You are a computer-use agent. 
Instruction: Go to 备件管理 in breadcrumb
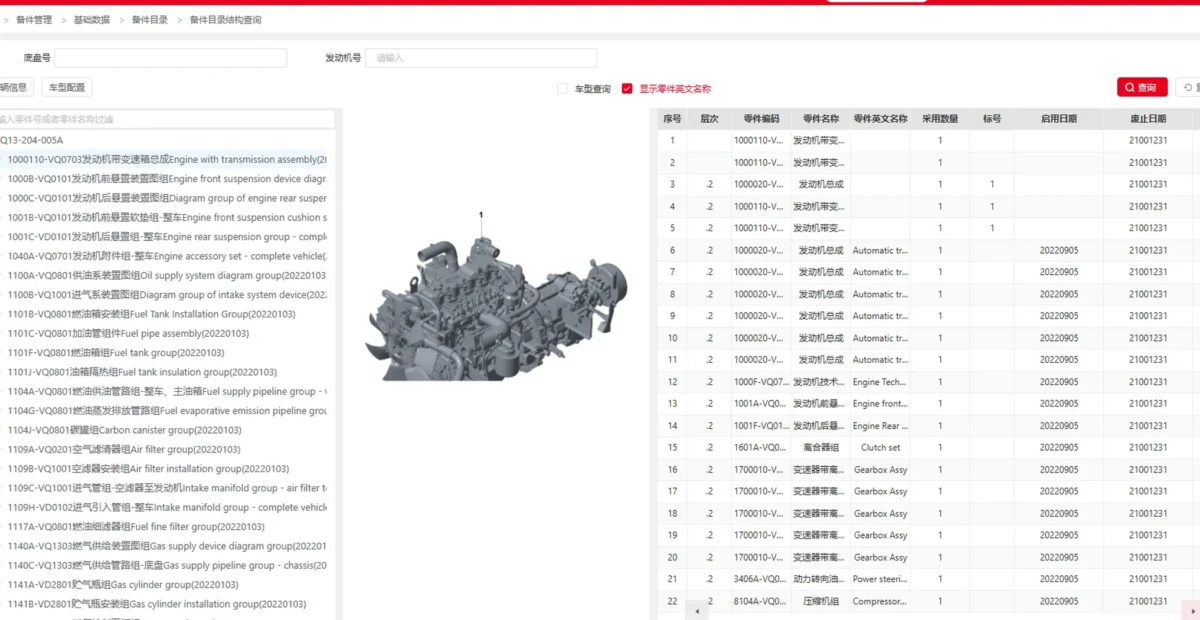pos(34,20)
